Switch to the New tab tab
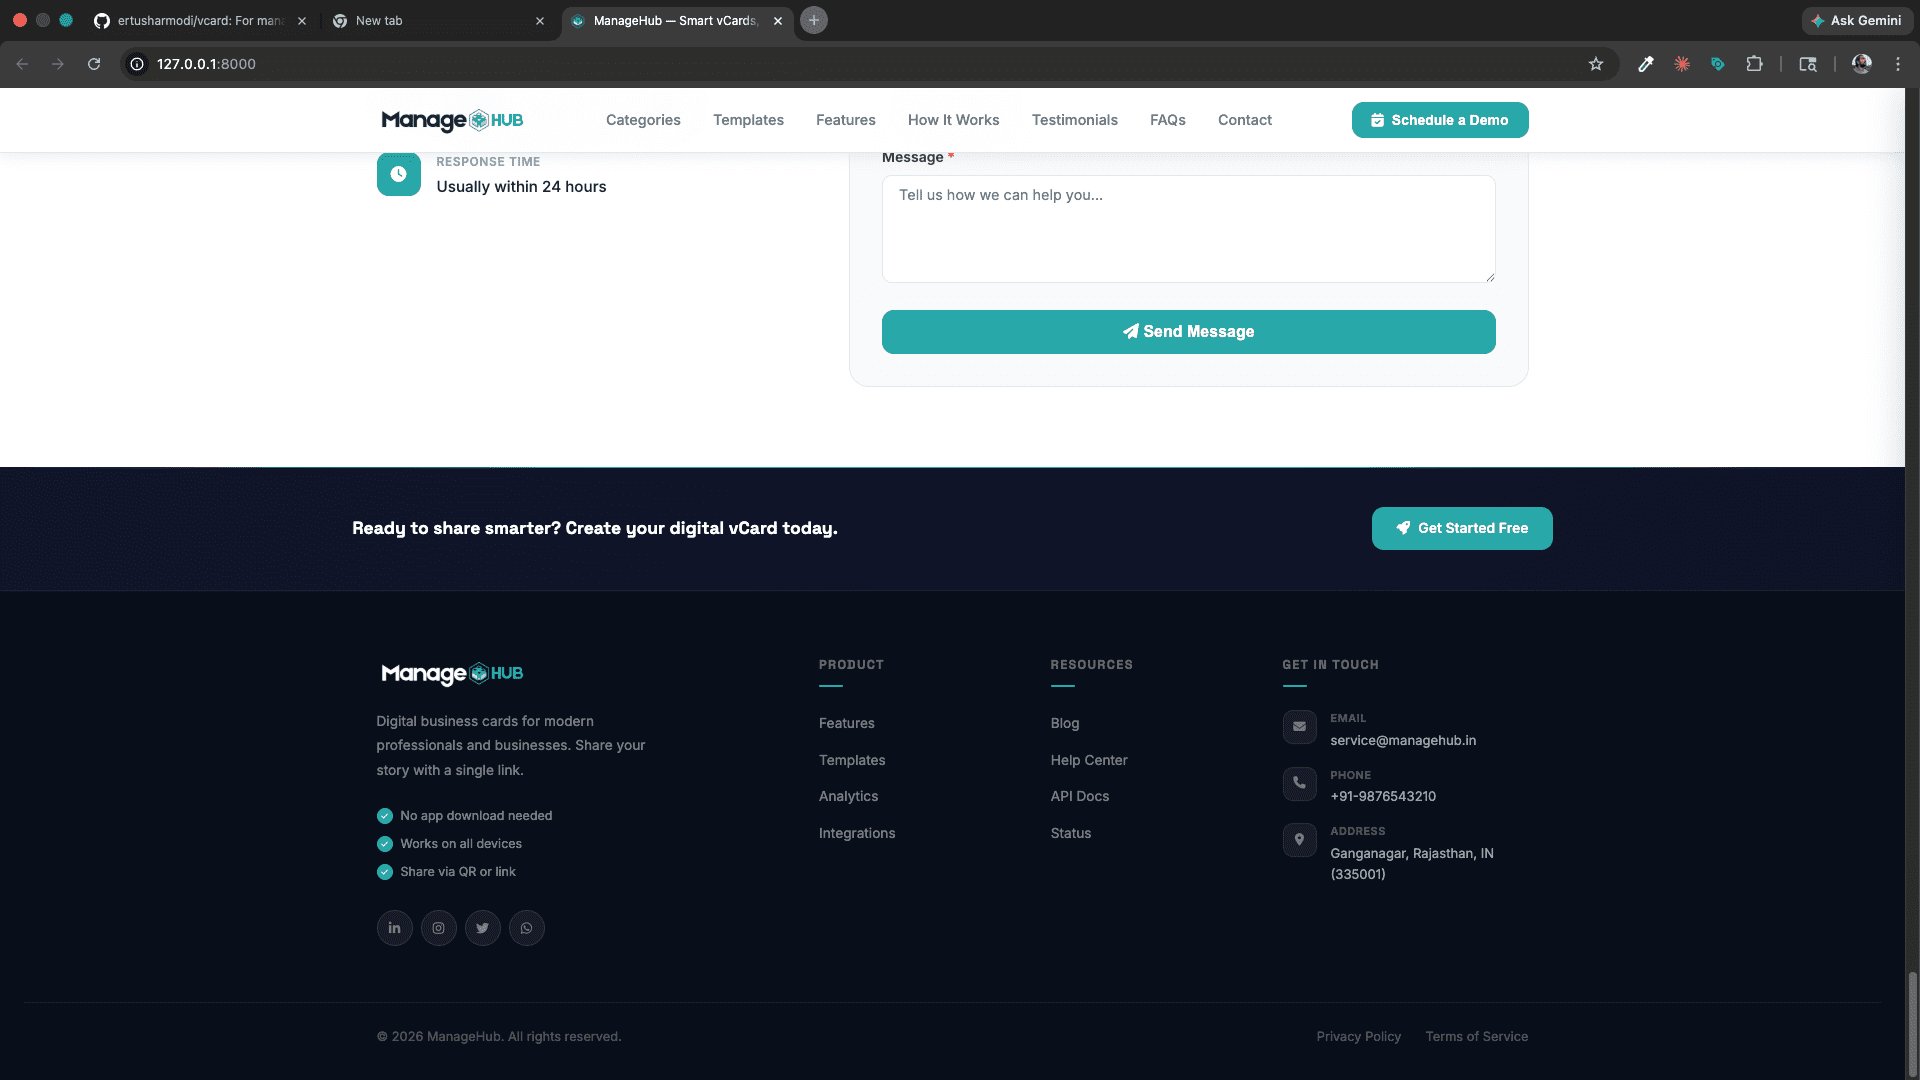 tap(440, 20)
